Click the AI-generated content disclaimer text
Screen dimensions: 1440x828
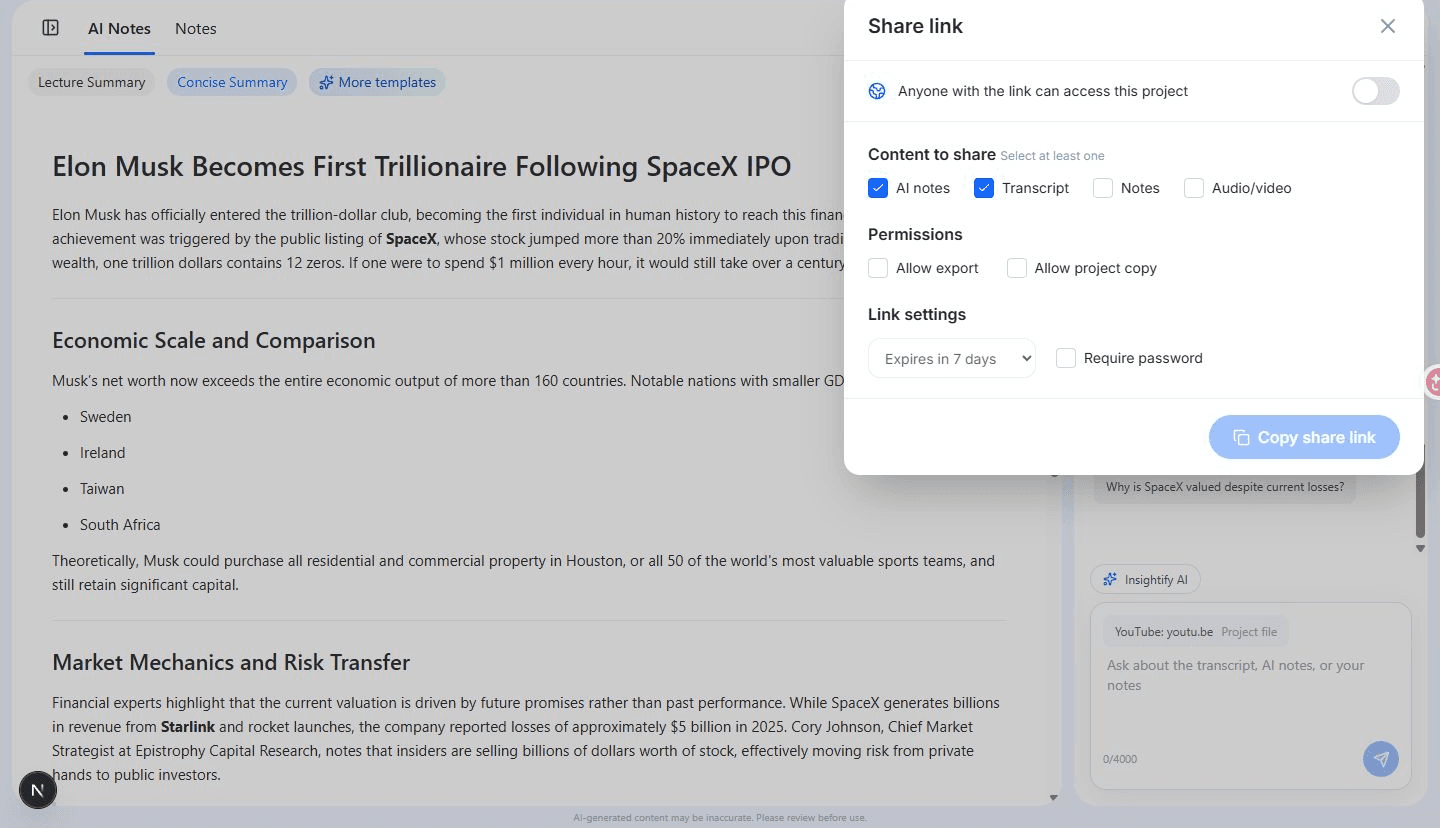pyautogui.click(x=720, y=818)
